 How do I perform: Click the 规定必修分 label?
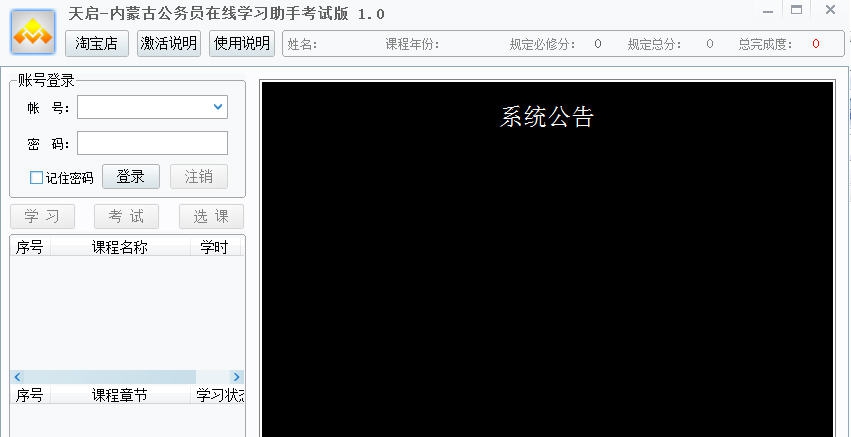pyautogui.click(x=542, y=45)
